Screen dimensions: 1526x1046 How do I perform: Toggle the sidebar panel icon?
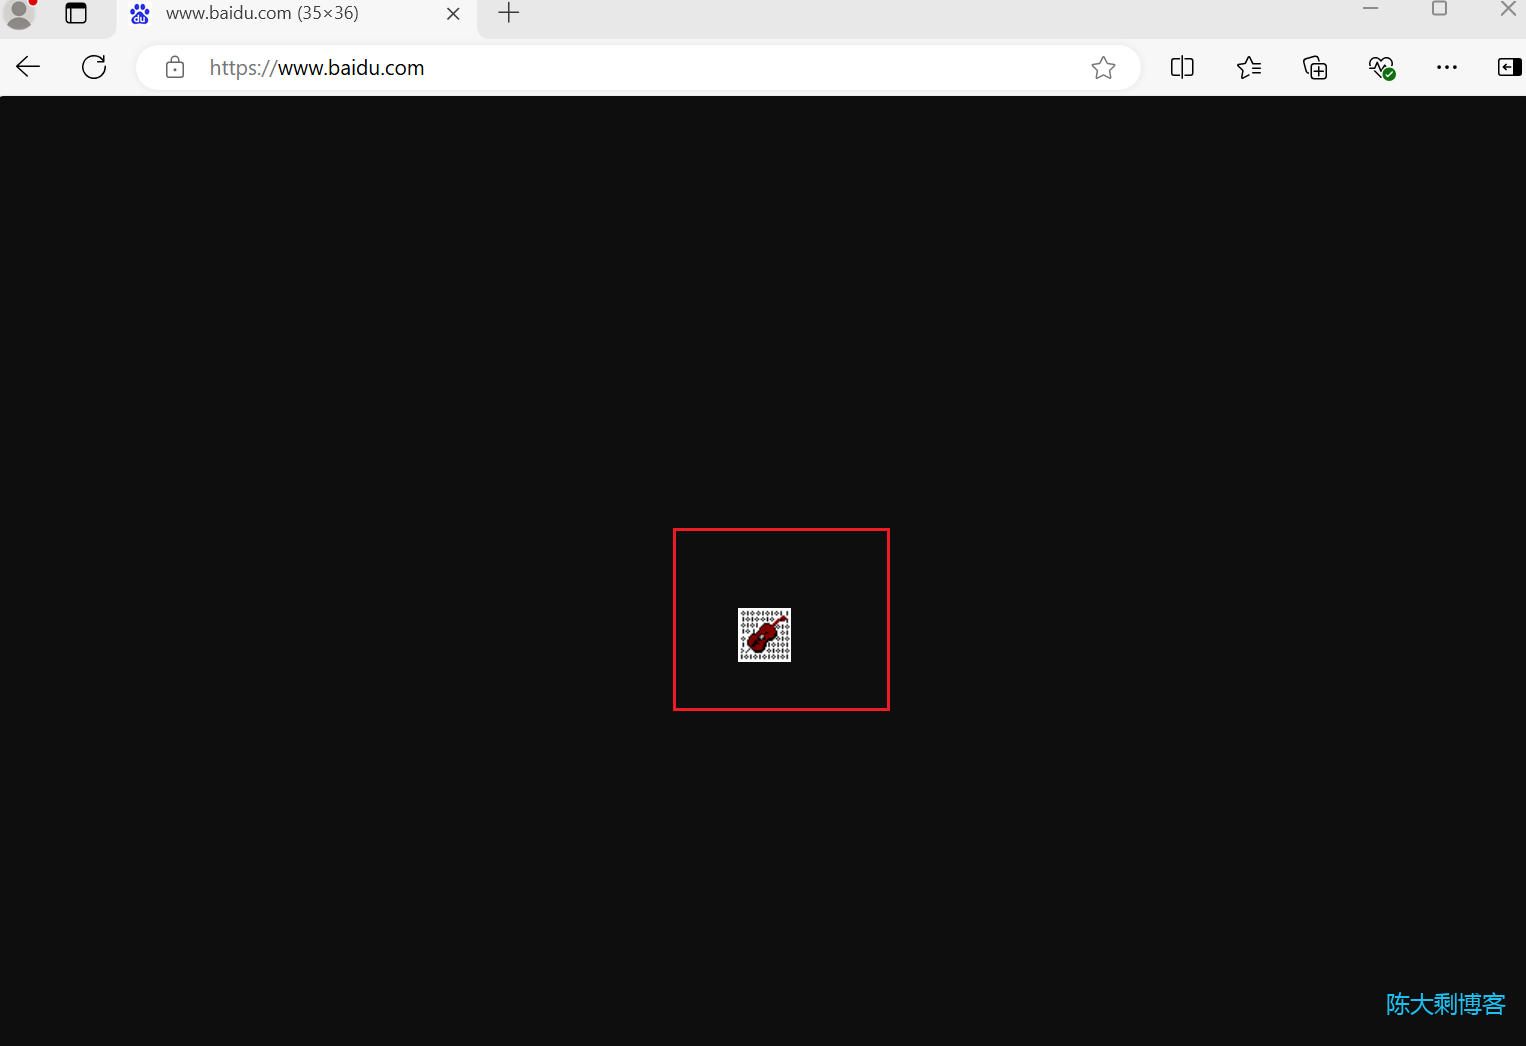(x=1509, y=67)
